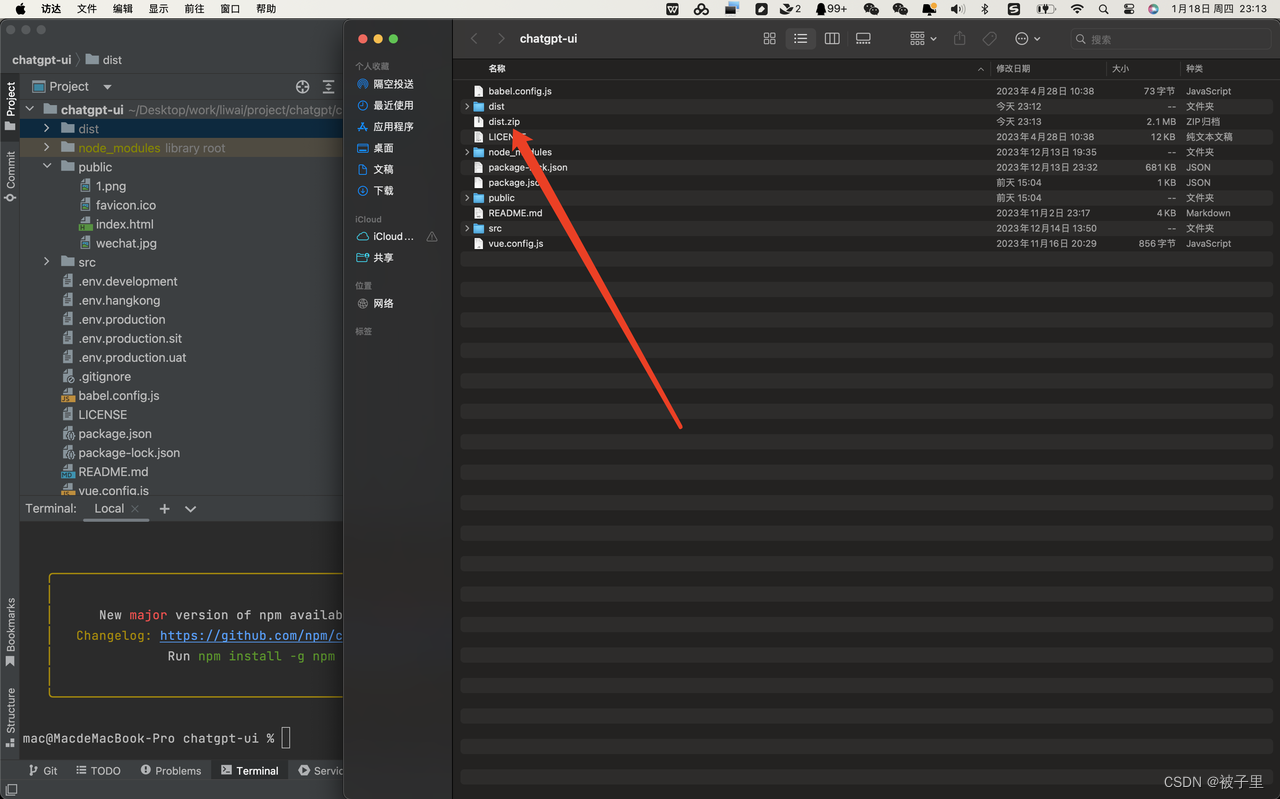Screen dimensions: 1280x799
Task: Collapse chatgpt-ui root in IDE project tree
Action: coord(30,109)
